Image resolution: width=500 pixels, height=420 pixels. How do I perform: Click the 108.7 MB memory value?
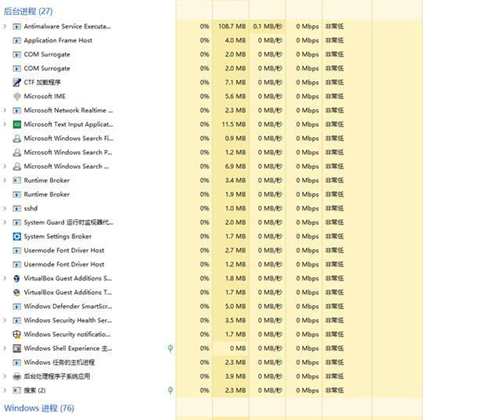[x=232, y=26]
